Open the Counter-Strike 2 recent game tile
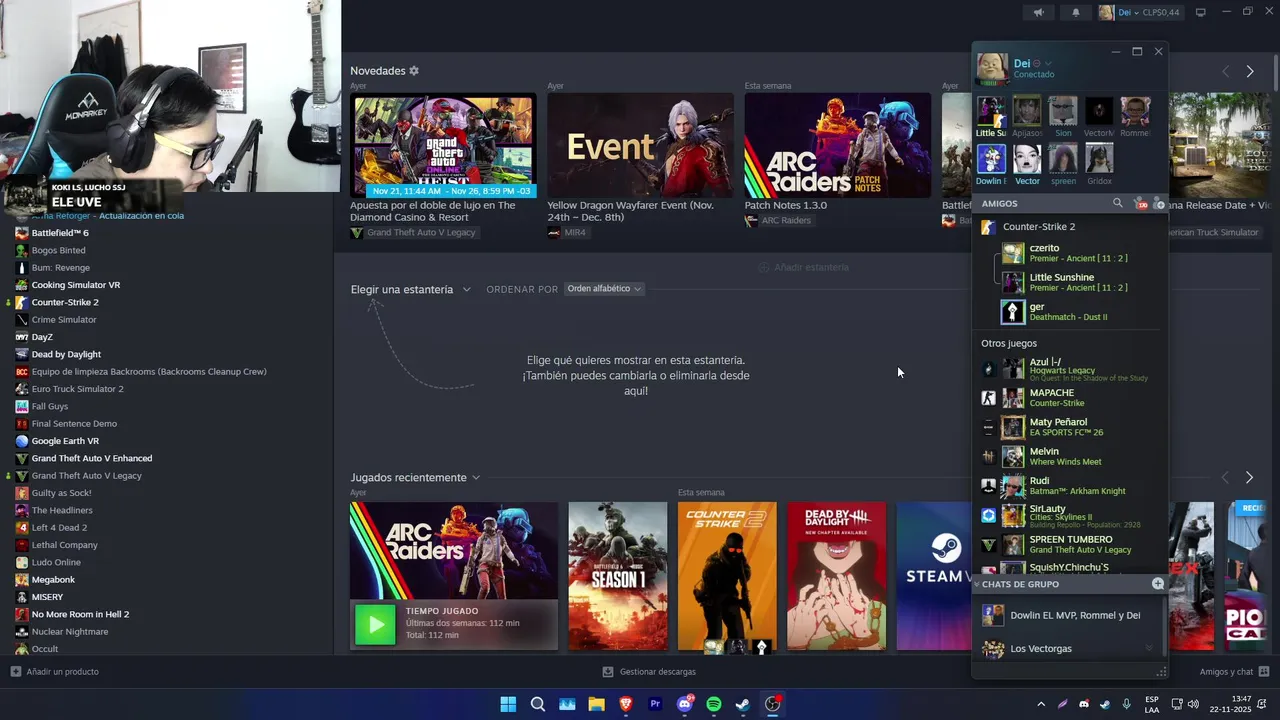 [x=727, y=576]
